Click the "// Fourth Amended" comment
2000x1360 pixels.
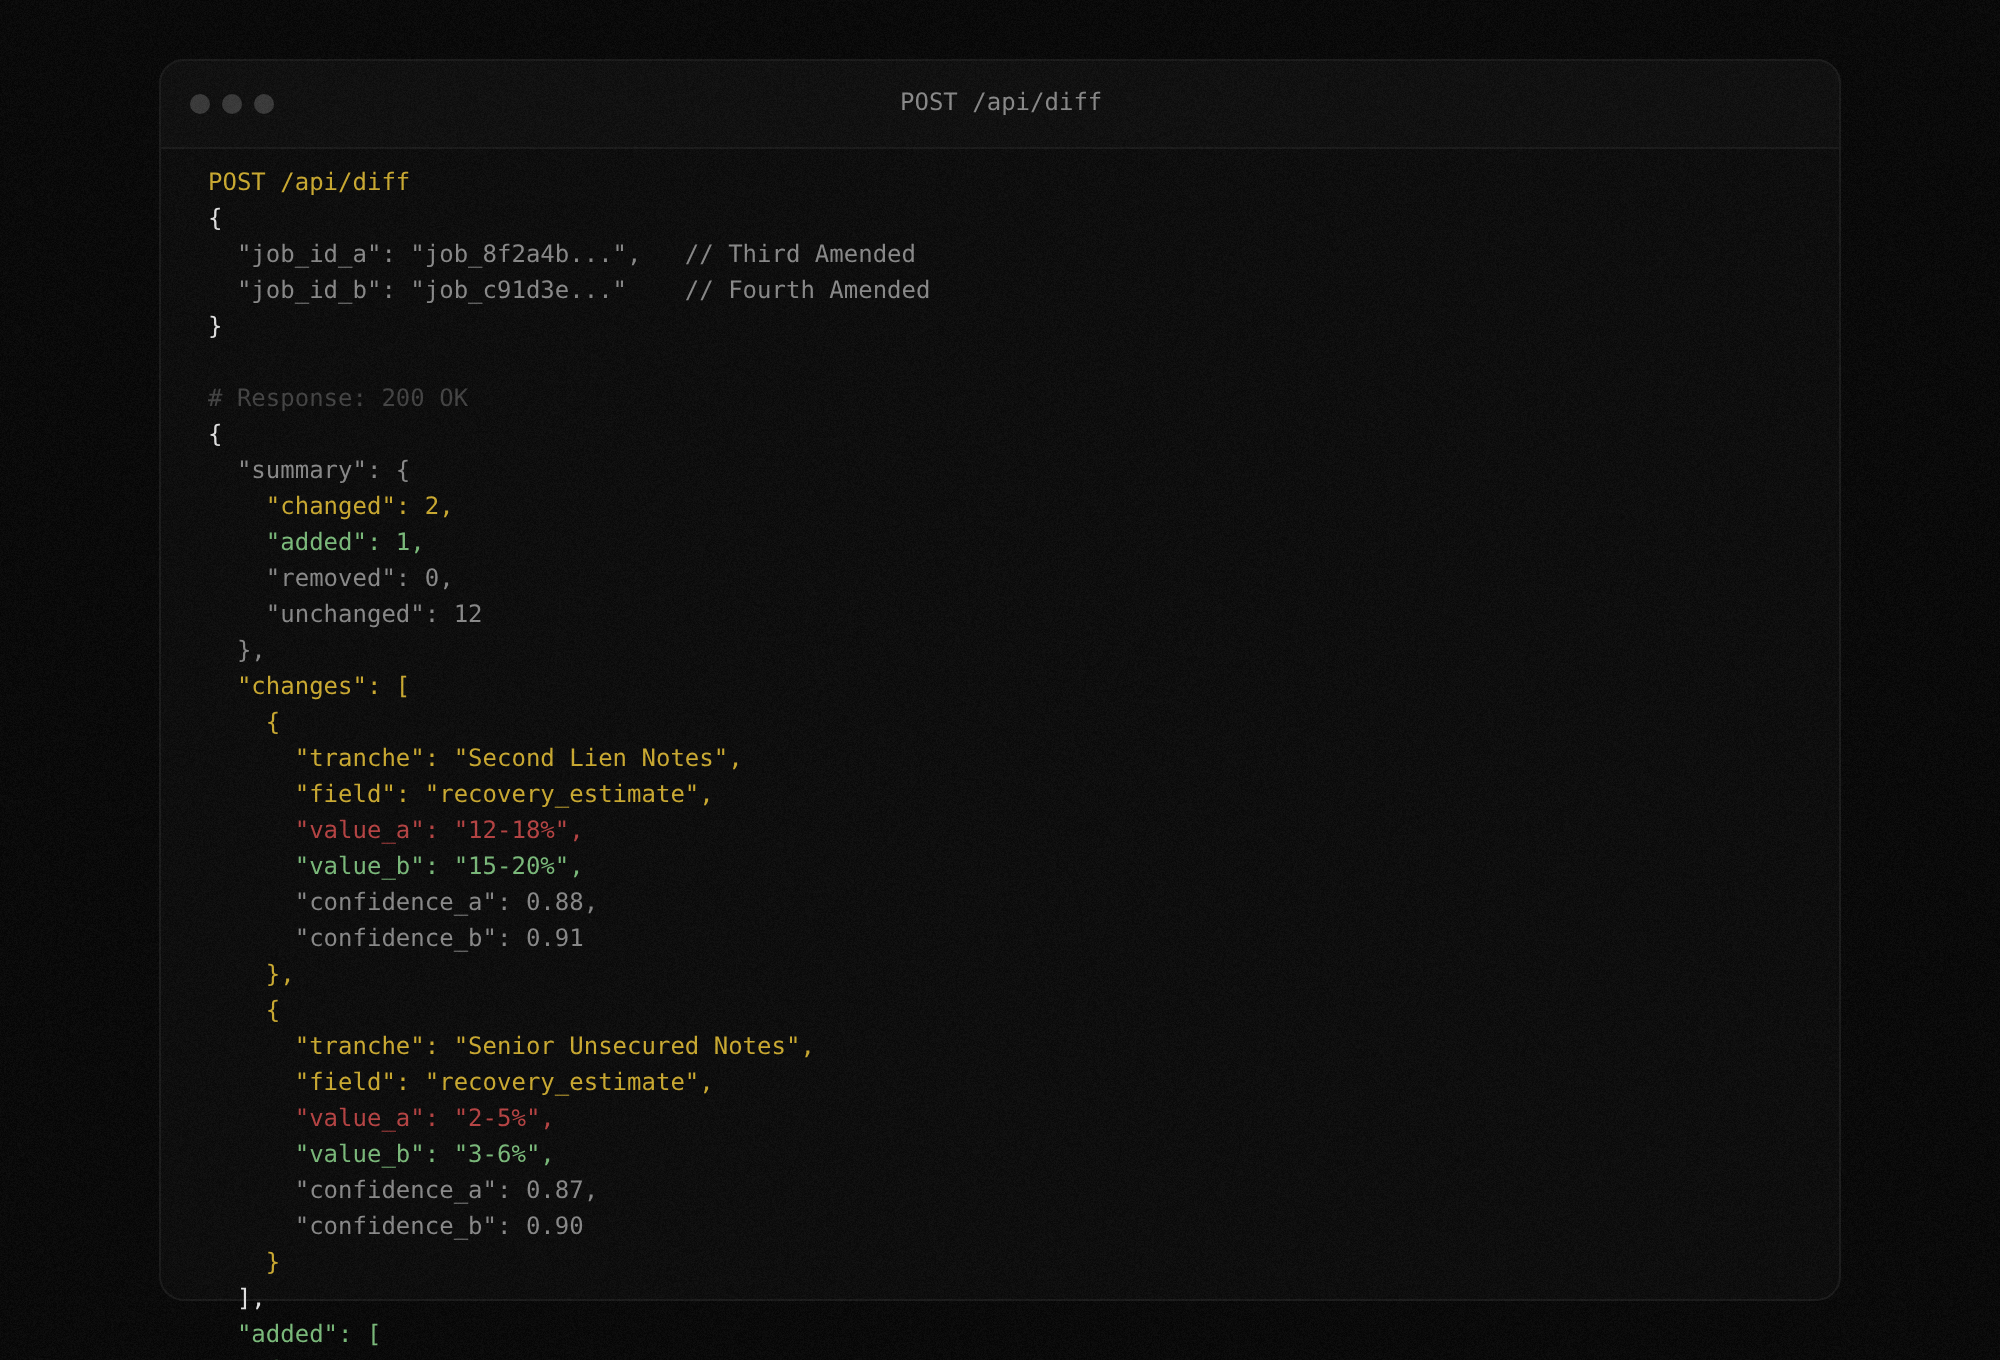tap(807, 290)
